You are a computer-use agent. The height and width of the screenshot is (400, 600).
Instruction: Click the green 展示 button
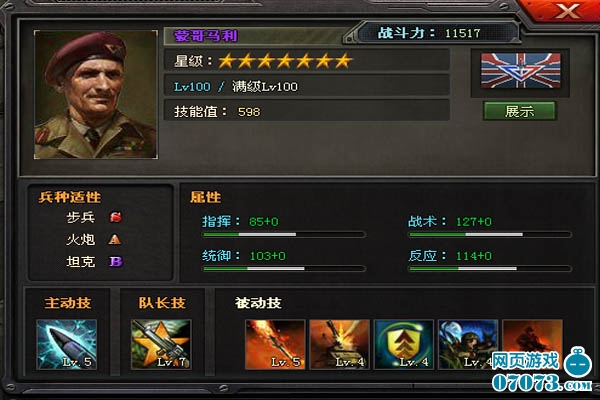click(x=520, y=111)
